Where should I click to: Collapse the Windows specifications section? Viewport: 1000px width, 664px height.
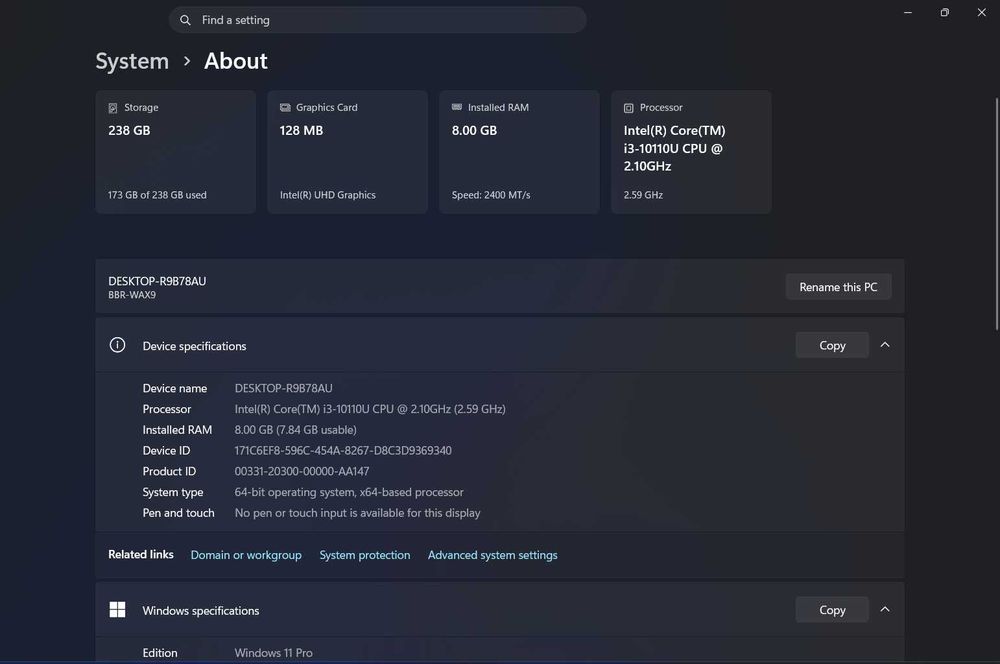coord(885,610)
